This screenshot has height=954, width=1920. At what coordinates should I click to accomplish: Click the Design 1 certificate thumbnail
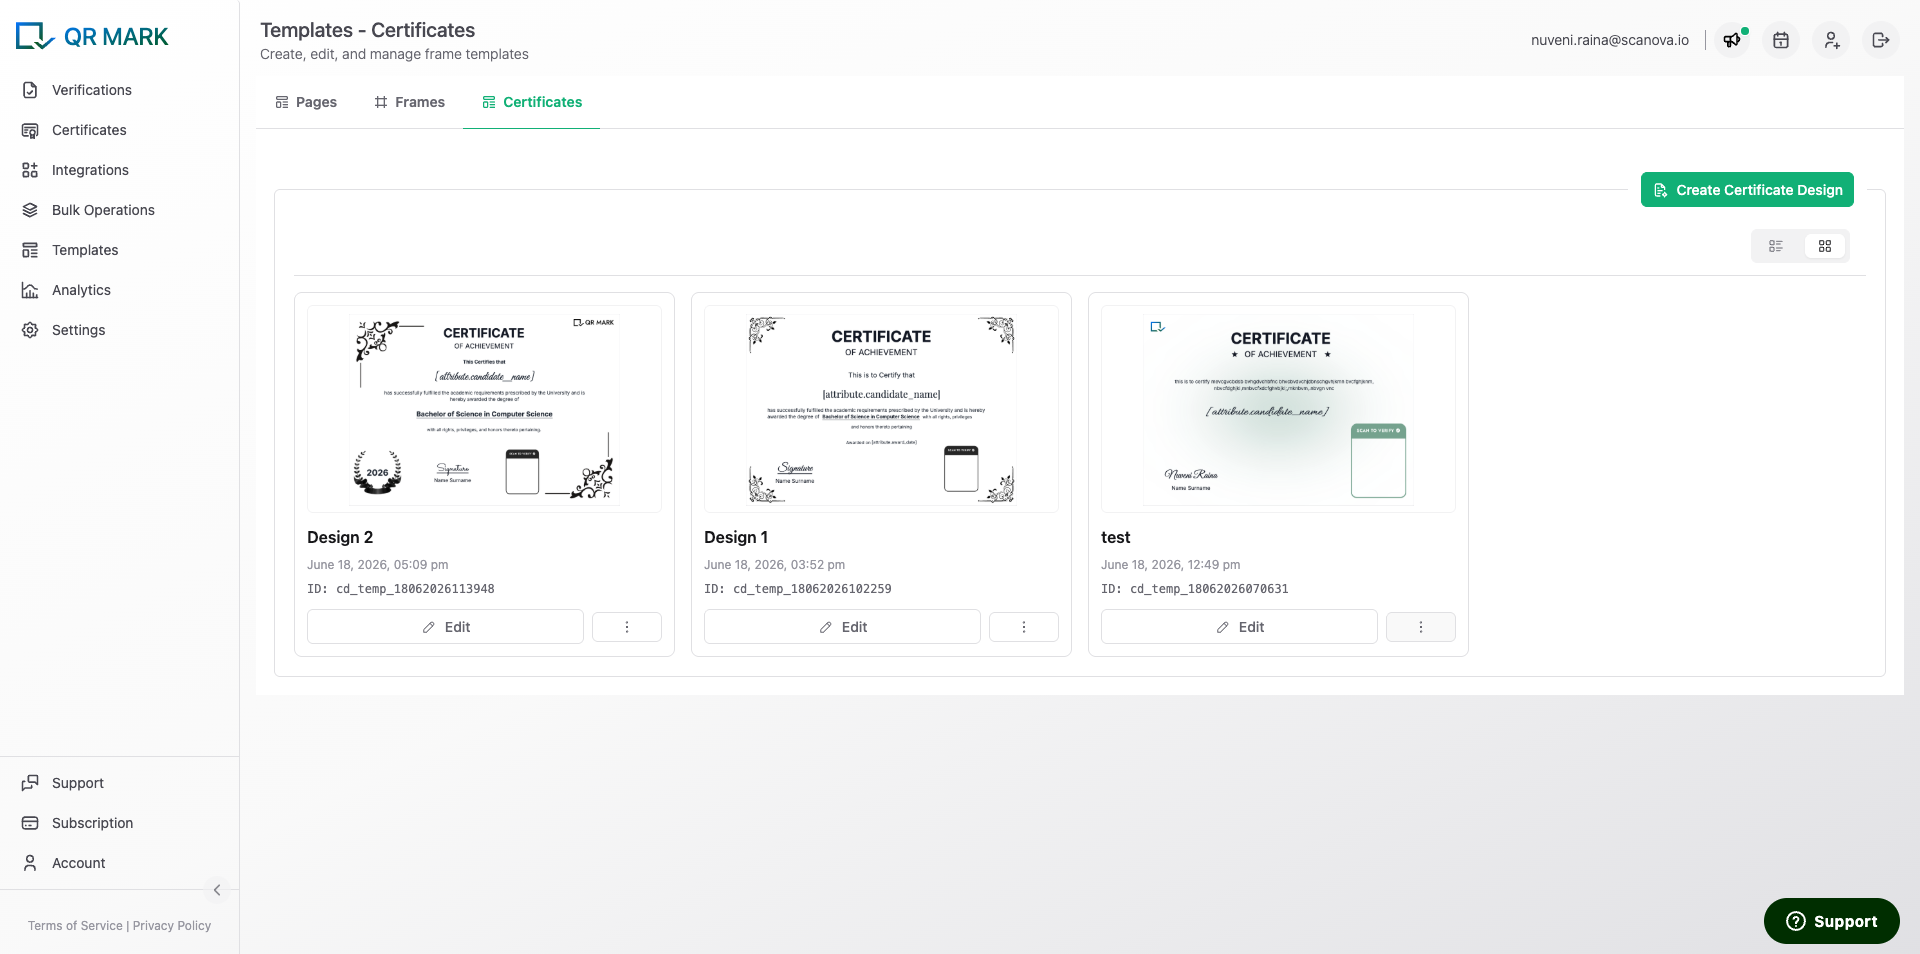click(x=881, y=409)
